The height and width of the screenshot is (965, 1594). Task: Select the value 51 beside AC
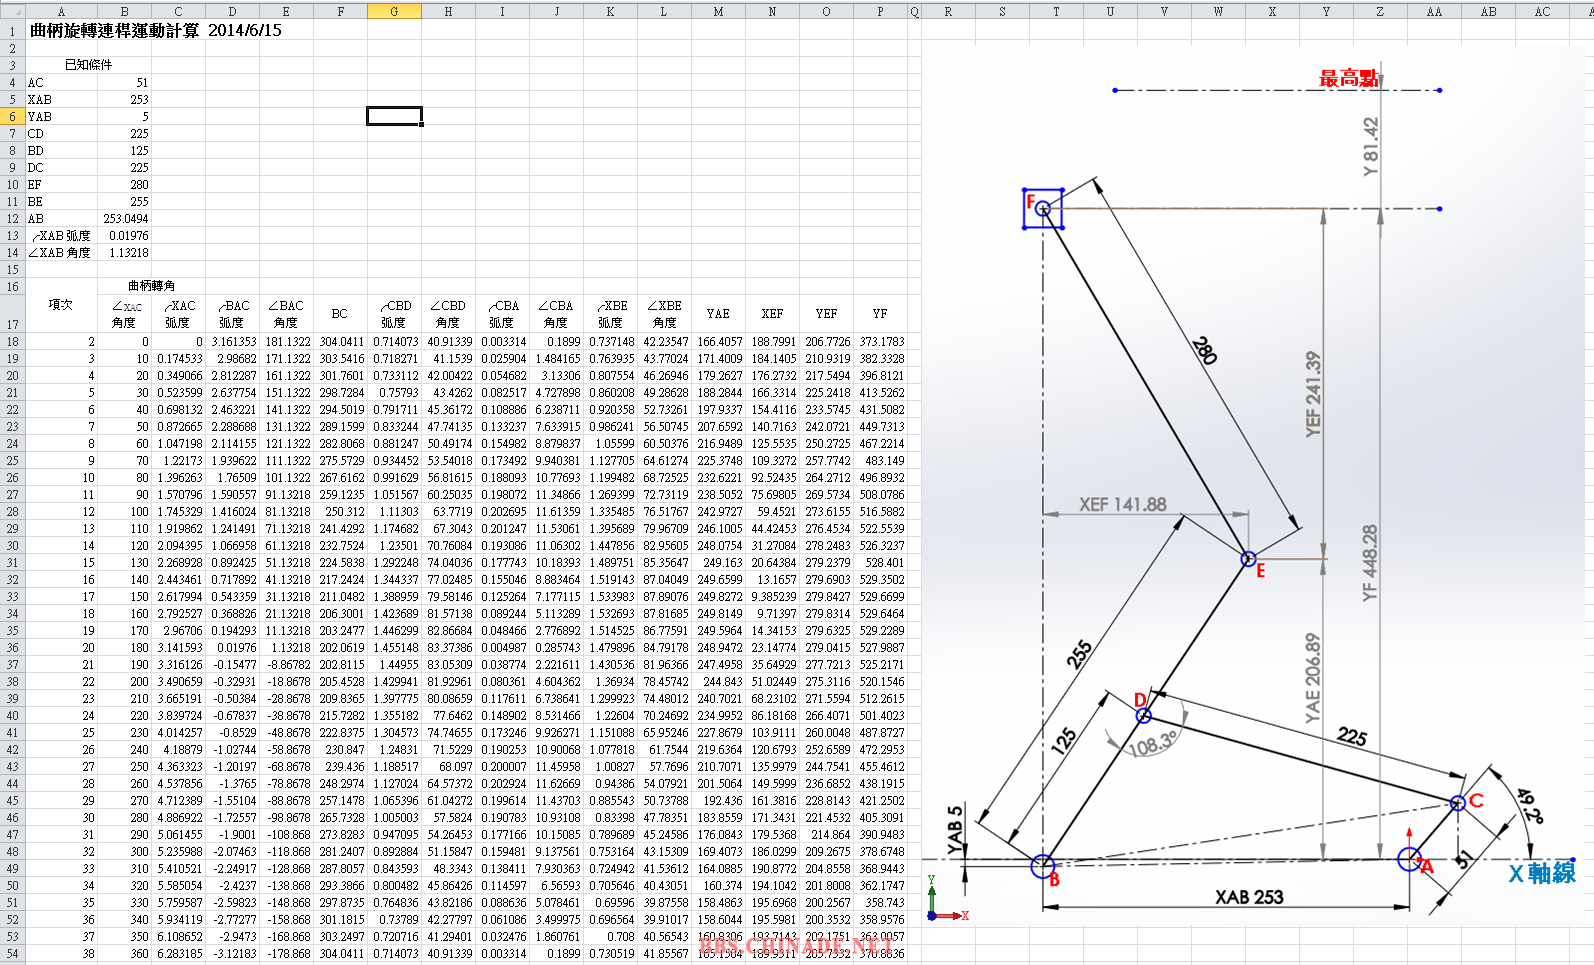click(x=124, y=82)
